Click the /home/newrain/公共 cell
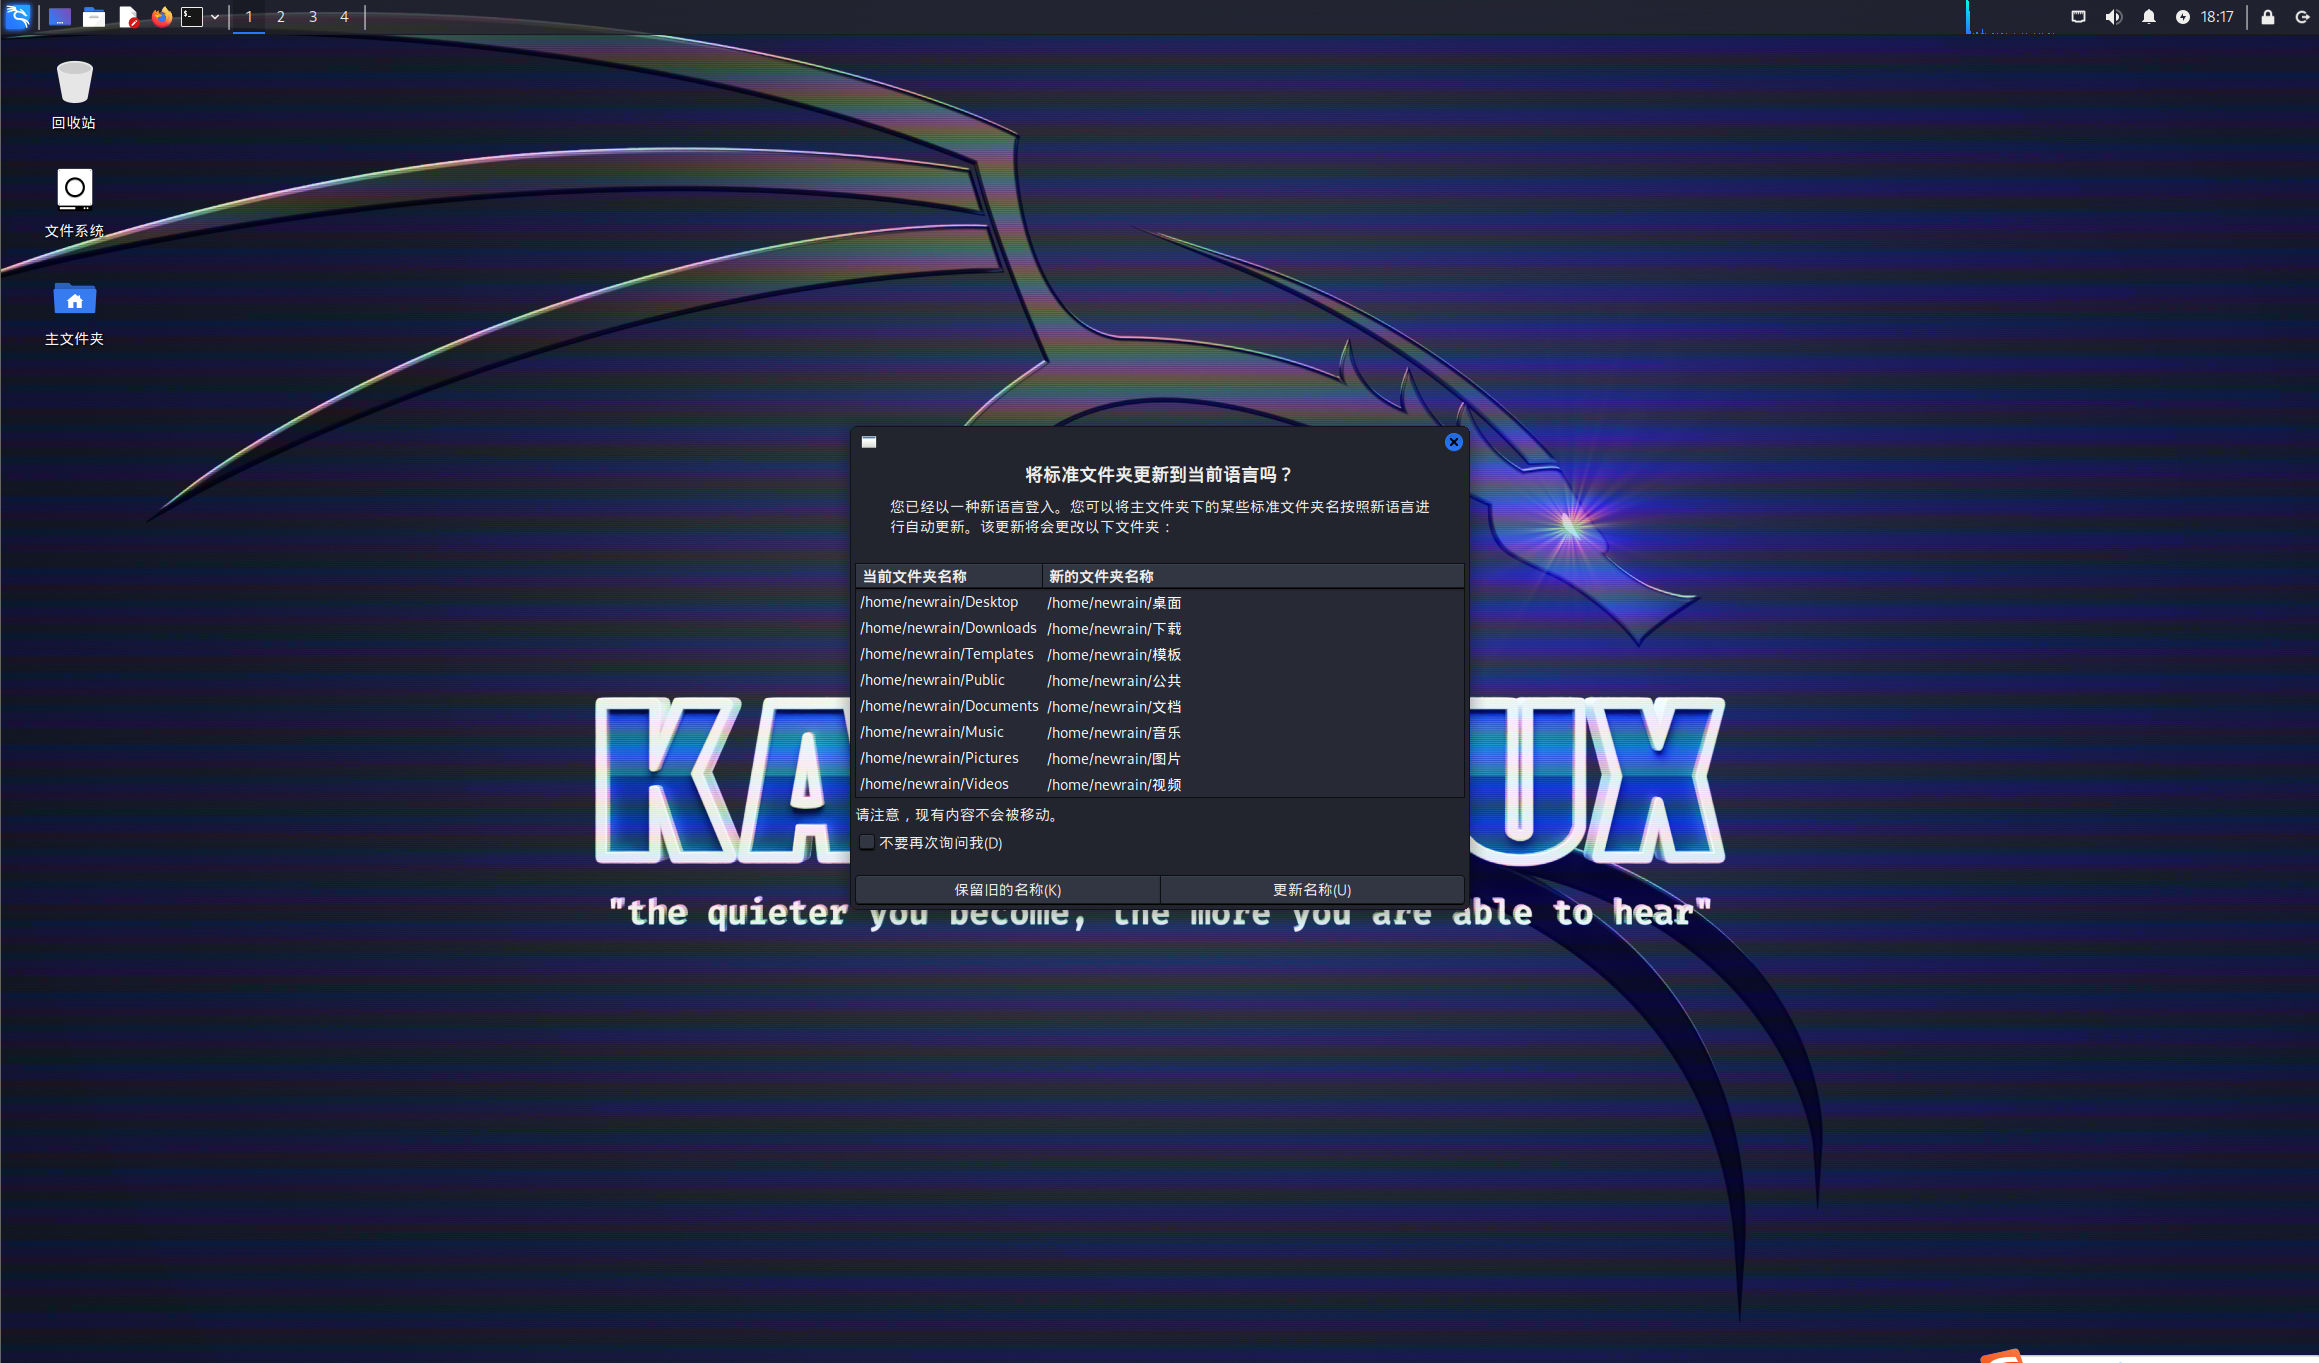 1114,681
